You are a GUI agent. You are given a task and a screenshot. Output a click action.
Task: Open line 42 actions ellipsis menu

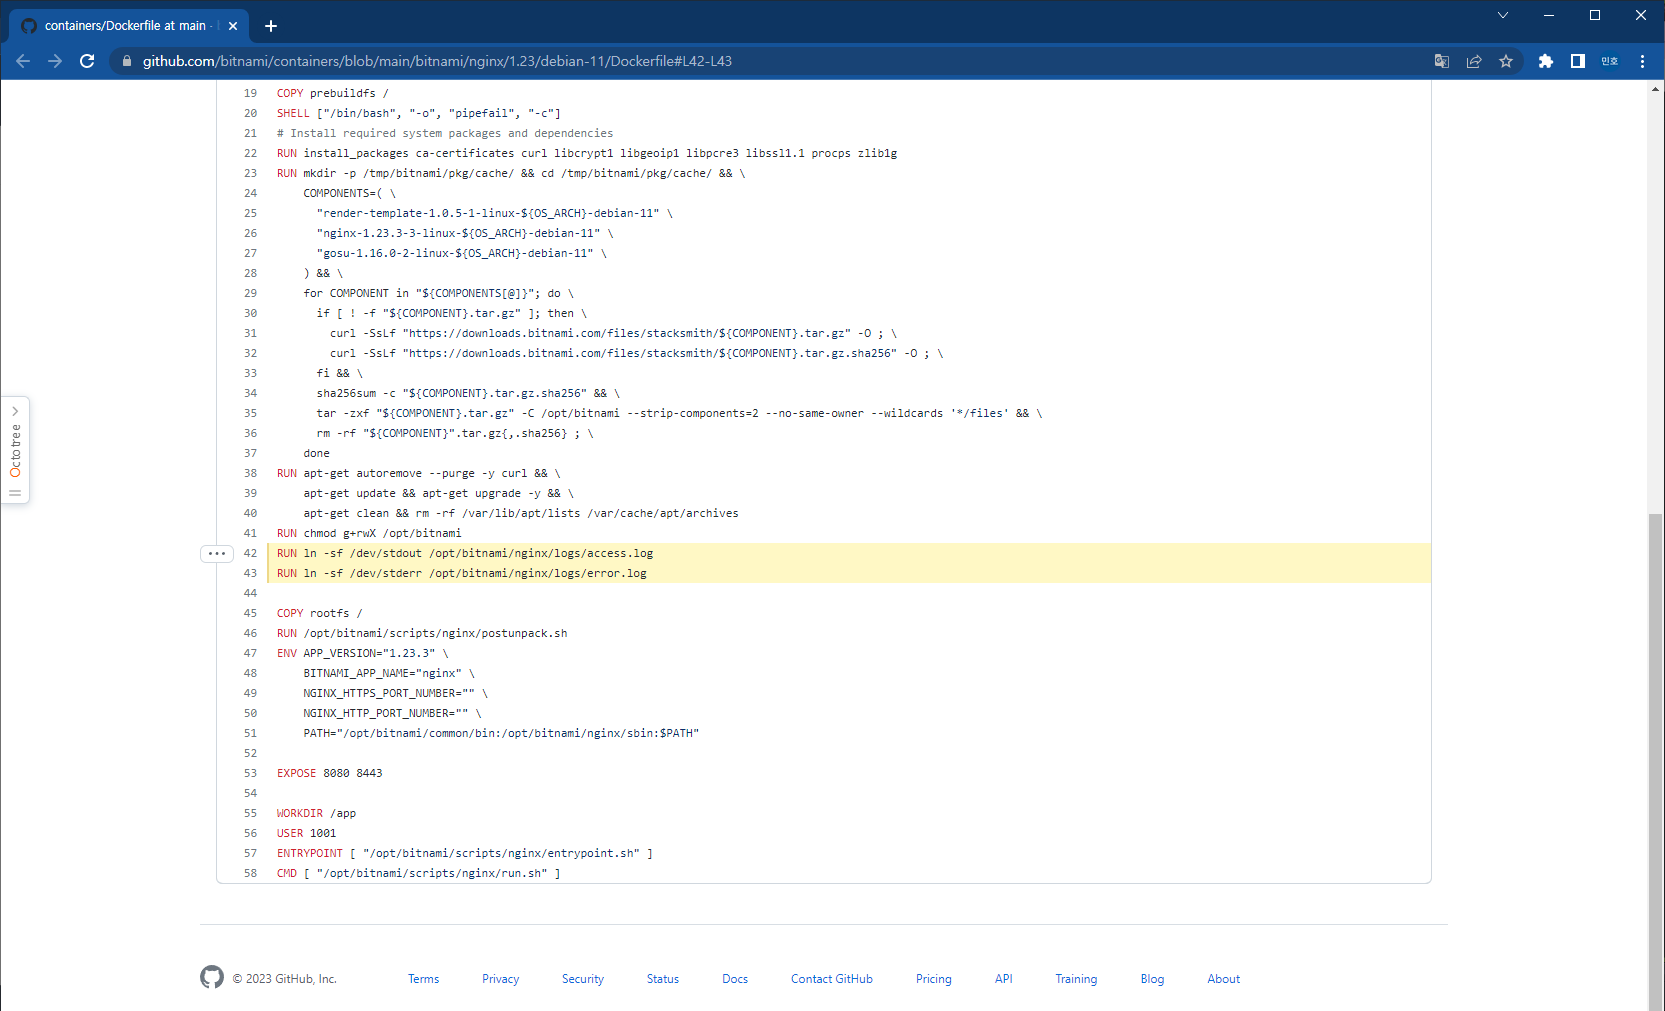(217, 553)
